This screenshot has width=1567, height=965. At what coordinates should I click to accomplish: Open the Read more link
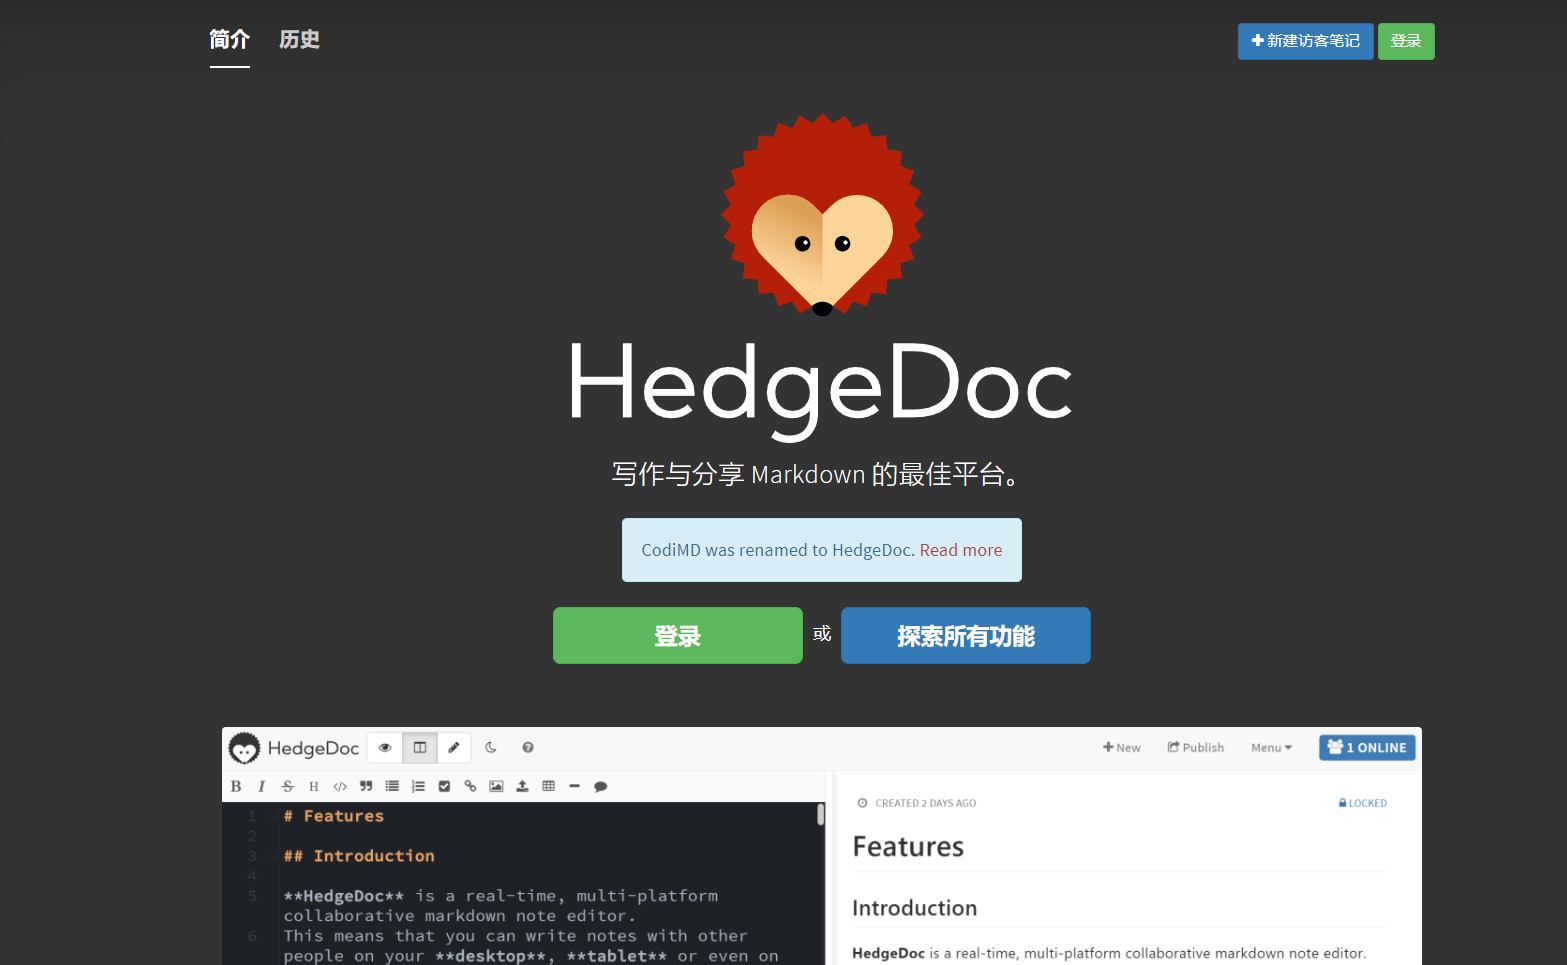(961, 550)
